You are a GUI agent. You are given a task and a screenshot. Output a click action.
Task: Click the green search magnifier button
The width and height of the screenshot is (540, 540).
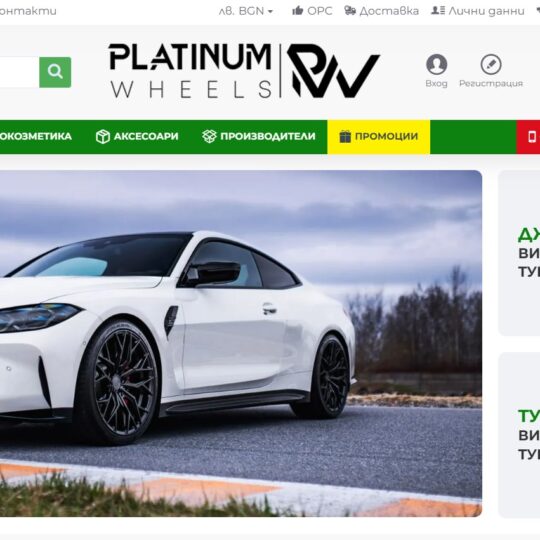coord(55,72)
